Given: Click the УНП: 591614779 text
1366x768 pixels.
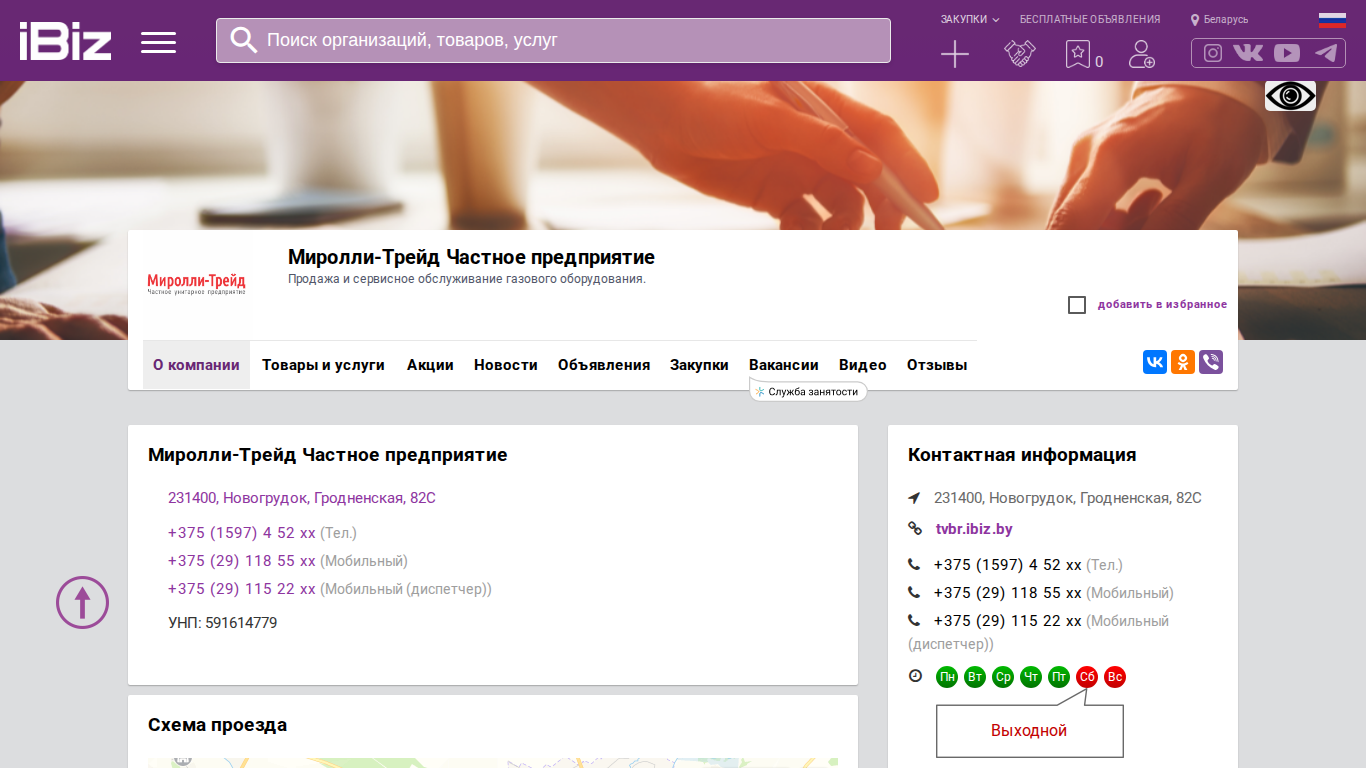Looking at the screenshot, I should click(223, 623).
